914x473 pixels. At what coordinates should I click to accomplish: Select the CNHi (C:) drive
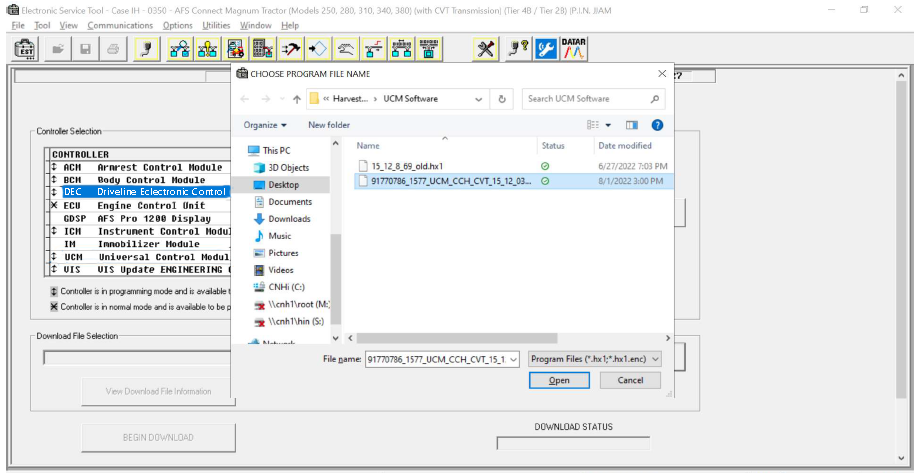pos(286,287)
